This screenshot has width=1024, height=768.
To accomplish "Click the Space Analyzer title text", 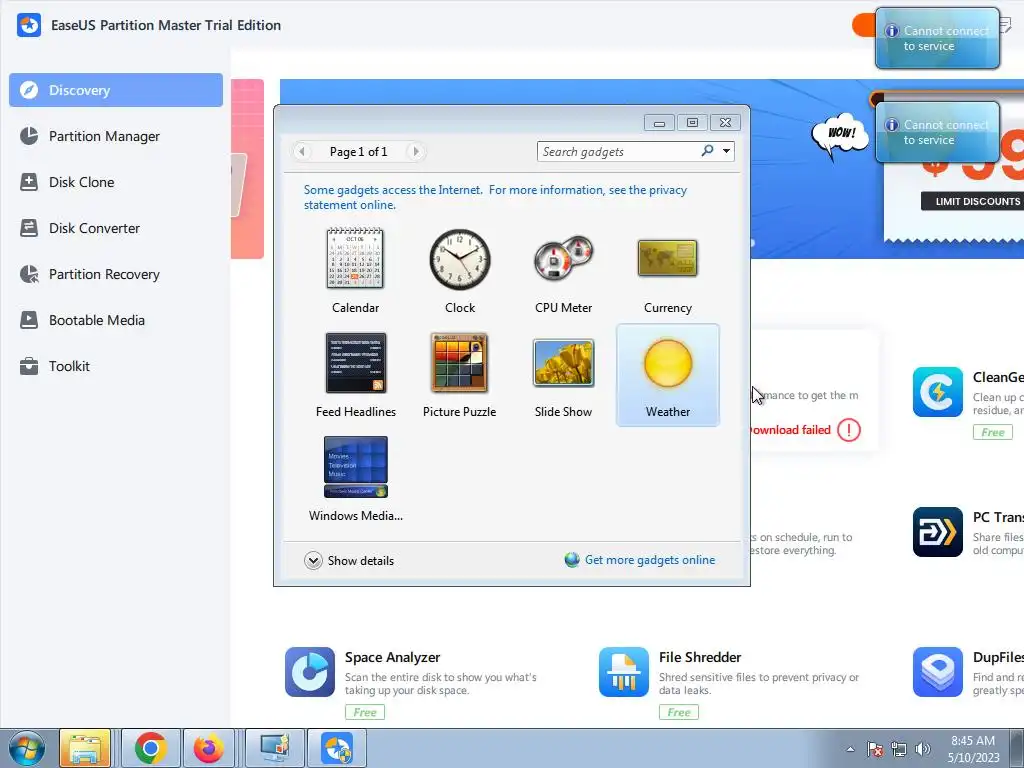I will pyautogui.click(x=392, y=657).
